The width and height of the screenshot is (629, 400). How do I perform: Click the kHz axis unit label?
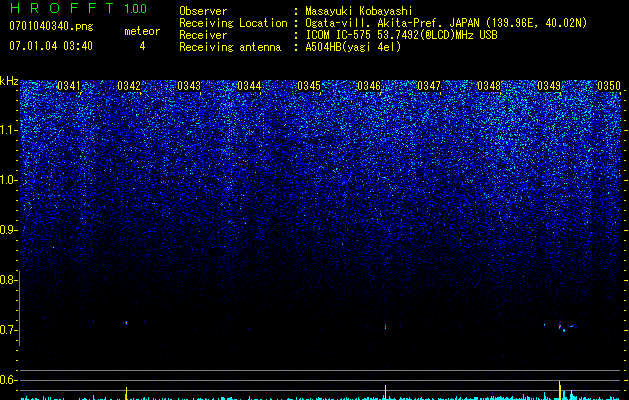pyautogui.click(x=9, y=82)
